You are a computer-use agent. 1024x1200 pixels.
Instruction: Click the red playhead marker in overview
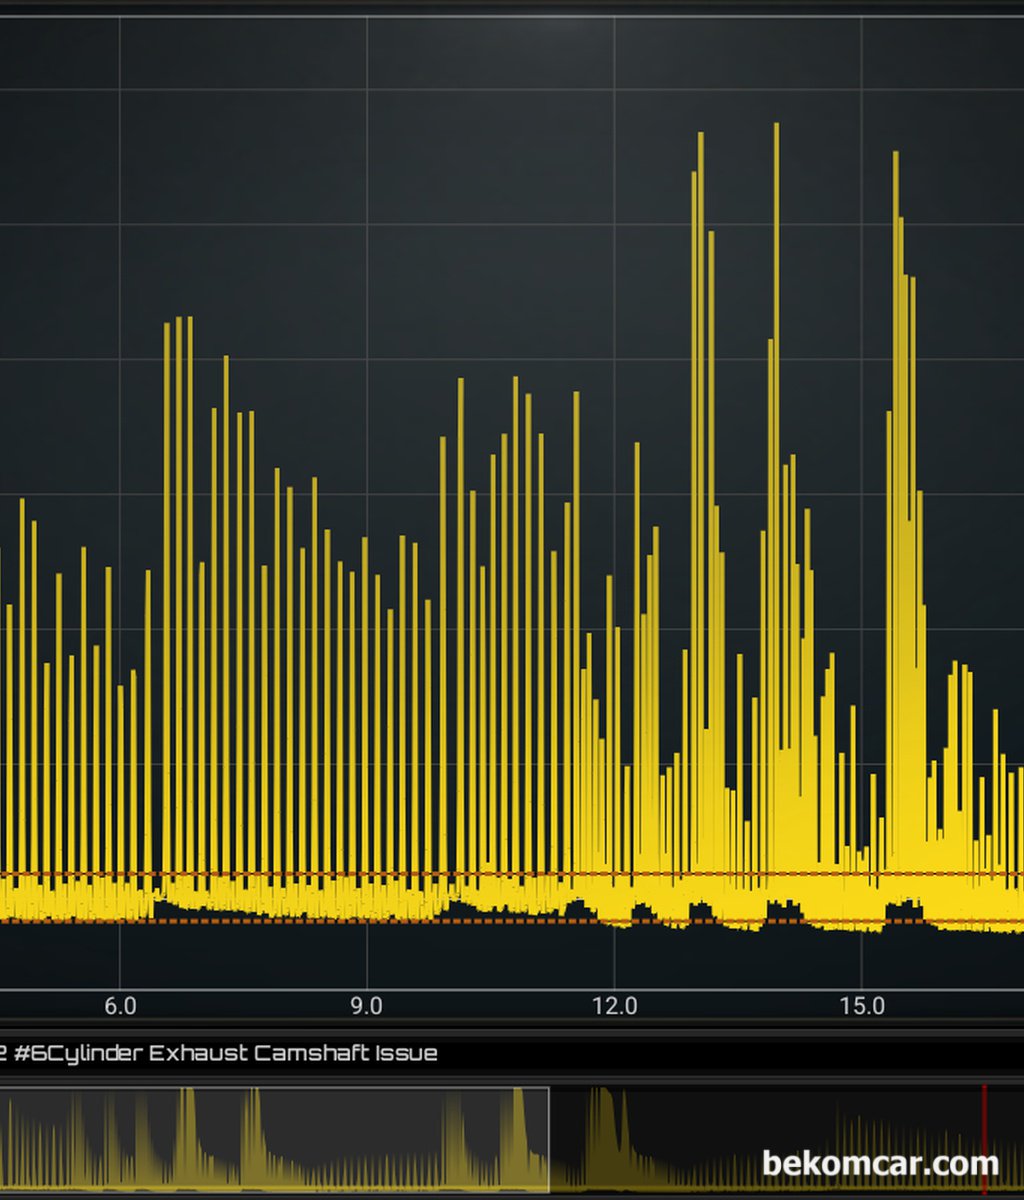(x=984, y=1140)
